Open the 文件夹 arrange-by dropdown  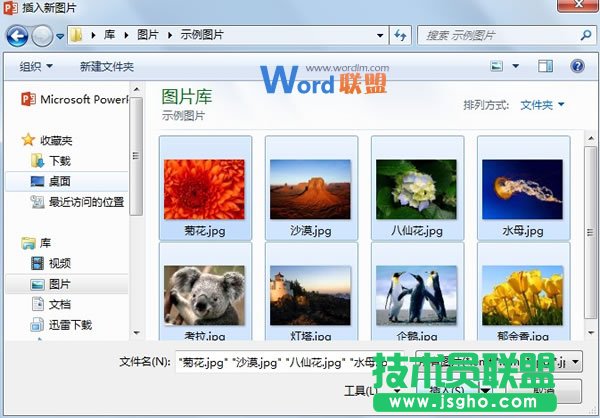tap(542, 105)
